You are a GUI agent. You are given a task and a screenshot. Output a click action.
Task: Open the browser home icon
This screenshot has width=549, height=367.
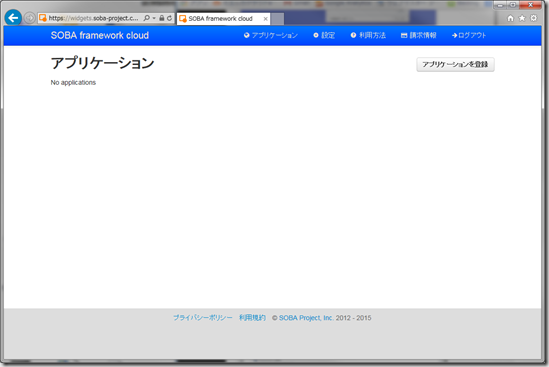coord(510,18)
